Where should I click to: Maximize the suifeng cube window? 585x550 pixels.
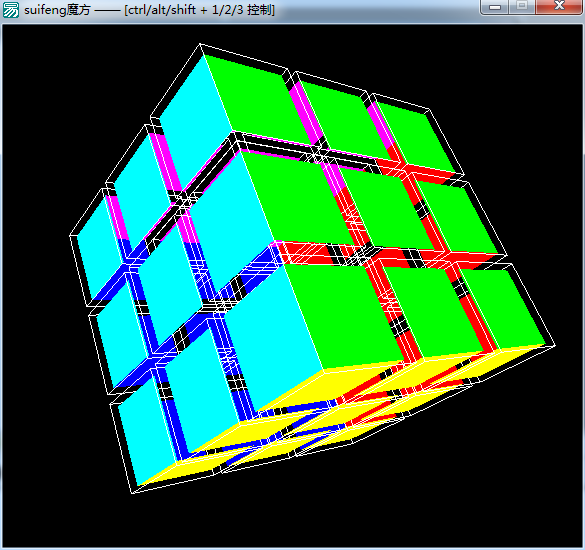coord(522,6)
